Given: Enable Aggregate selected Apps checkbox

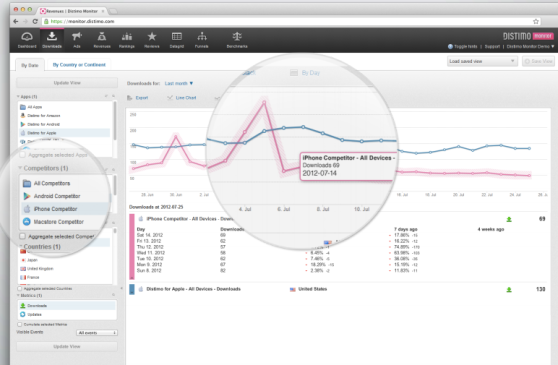Looking at the screenshot, I should point(22,155).
